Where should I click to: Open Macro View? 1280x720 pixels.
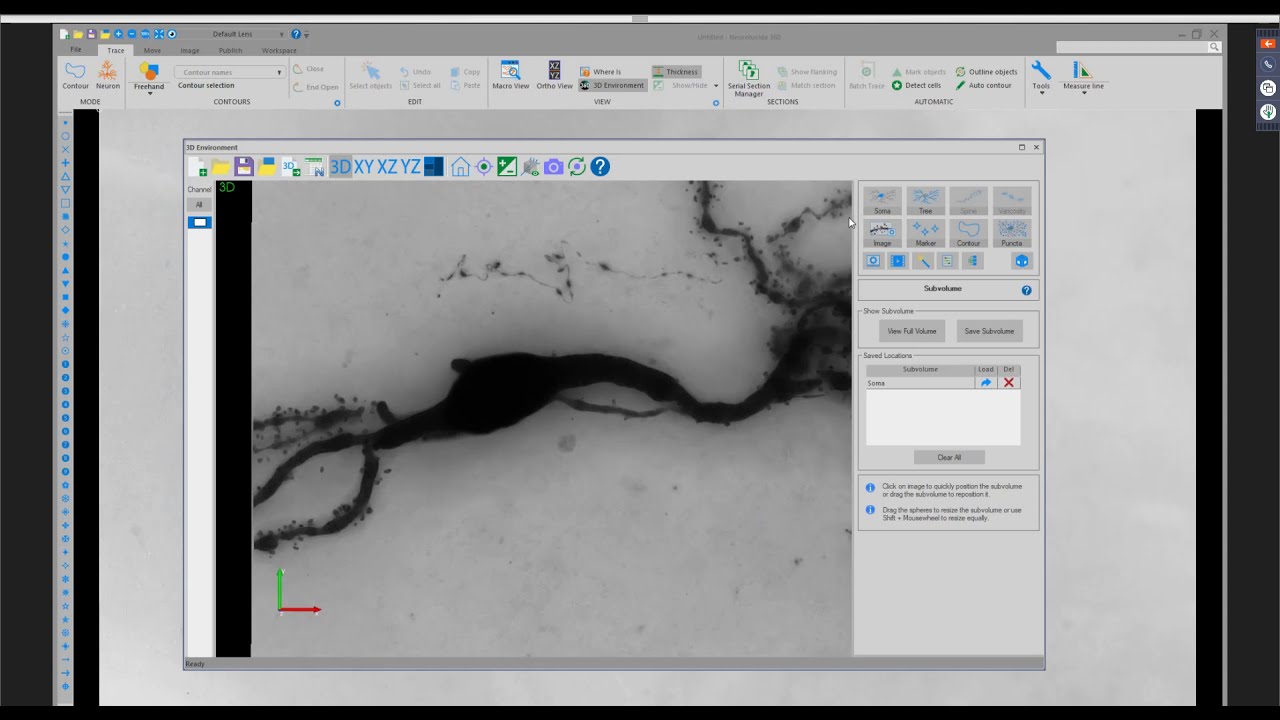pyautogui.click(x=510, y=75)
